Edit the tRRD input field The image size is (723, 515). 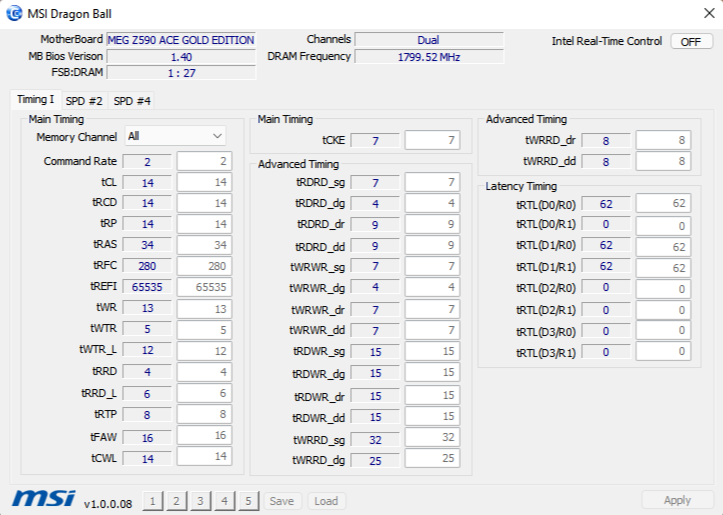pyautogui.click(x=204, y=372)
